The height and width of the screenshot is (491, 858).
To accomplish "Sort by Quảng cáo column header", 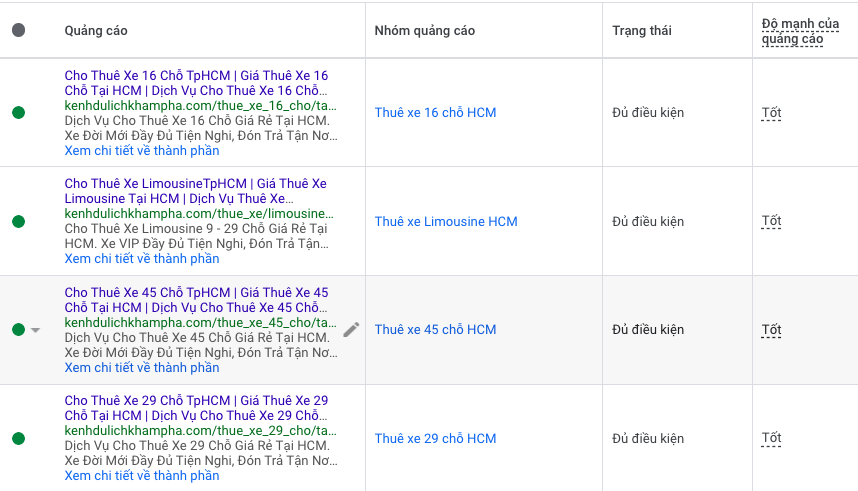I will 96,31.
